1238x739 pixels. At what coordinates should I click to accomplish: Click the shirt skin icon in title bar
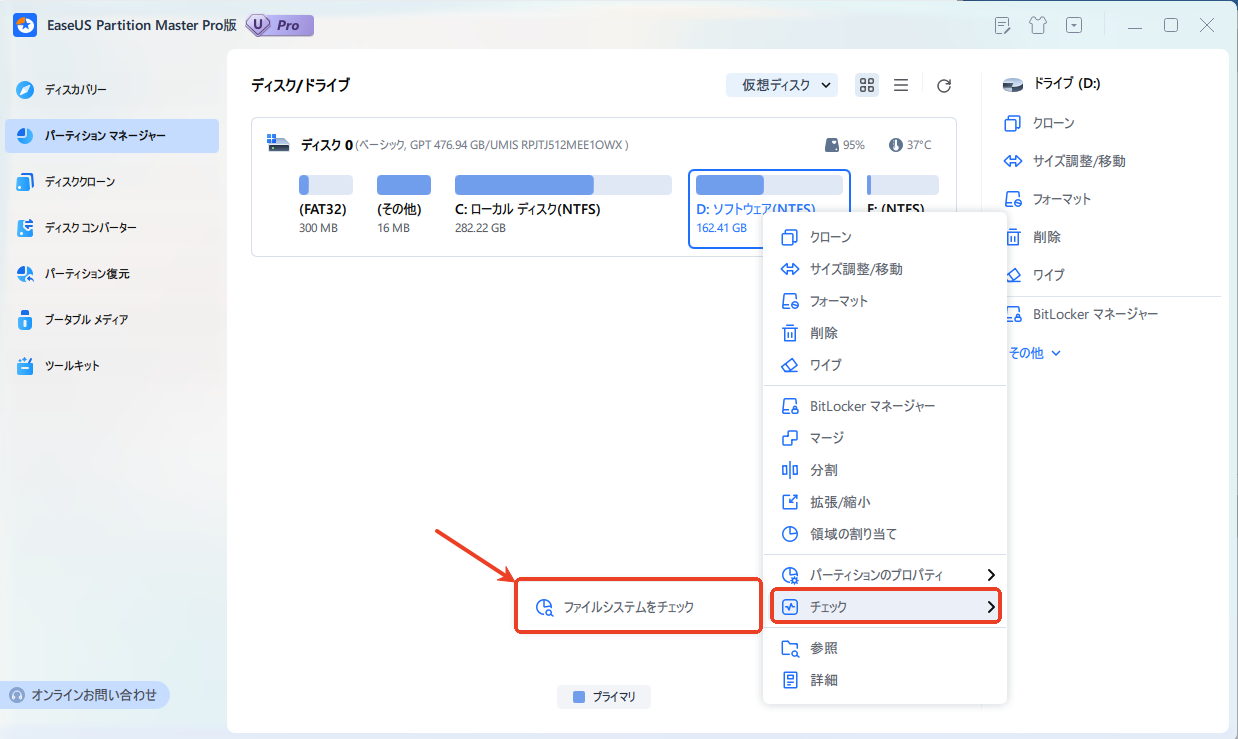click(x=1038, y=26)
